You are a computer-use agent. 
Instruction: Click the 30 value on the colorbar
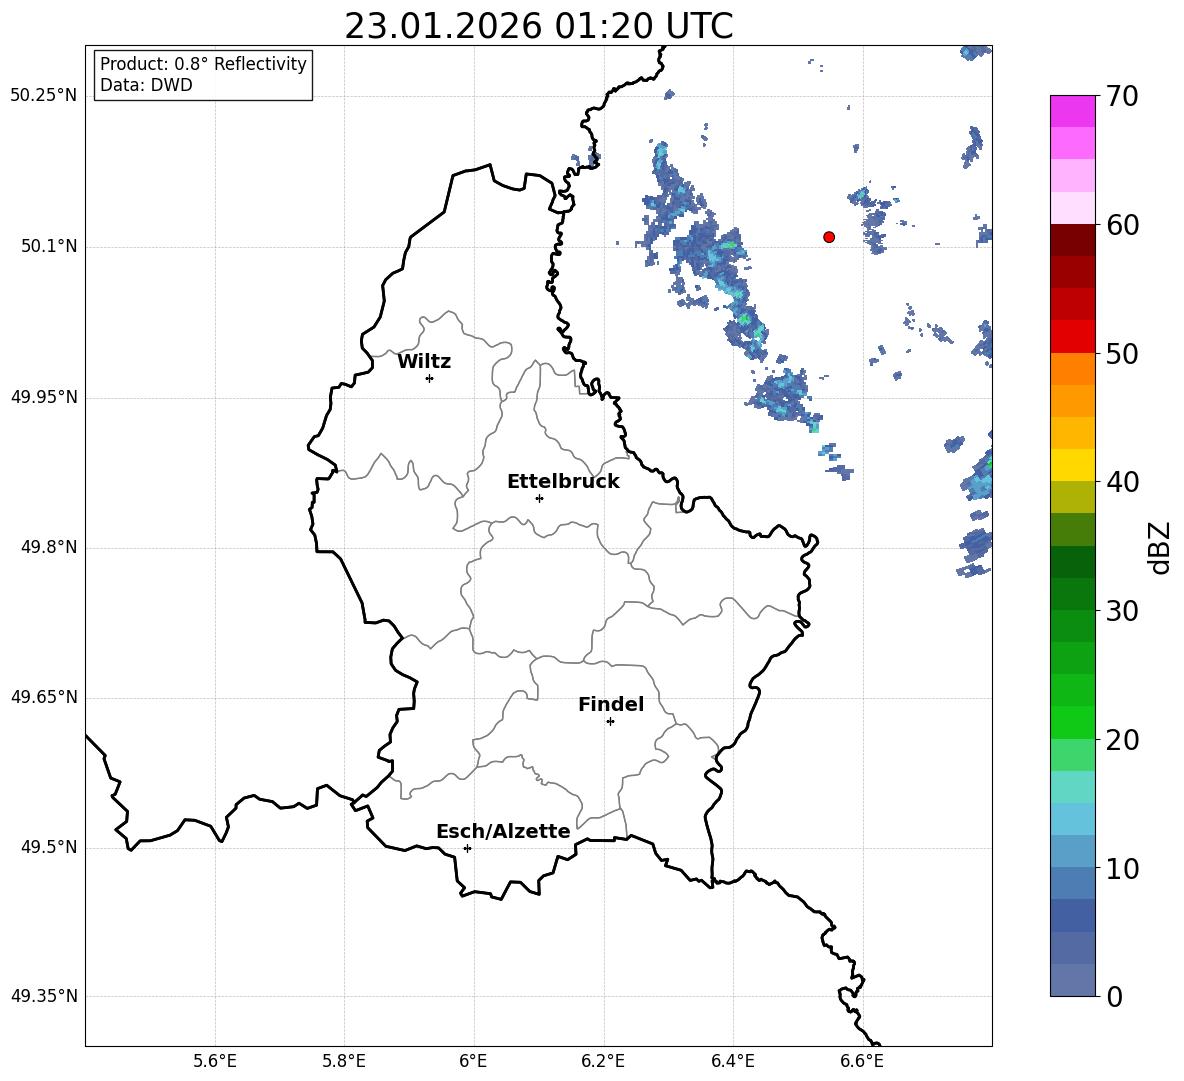(1122, 611)
